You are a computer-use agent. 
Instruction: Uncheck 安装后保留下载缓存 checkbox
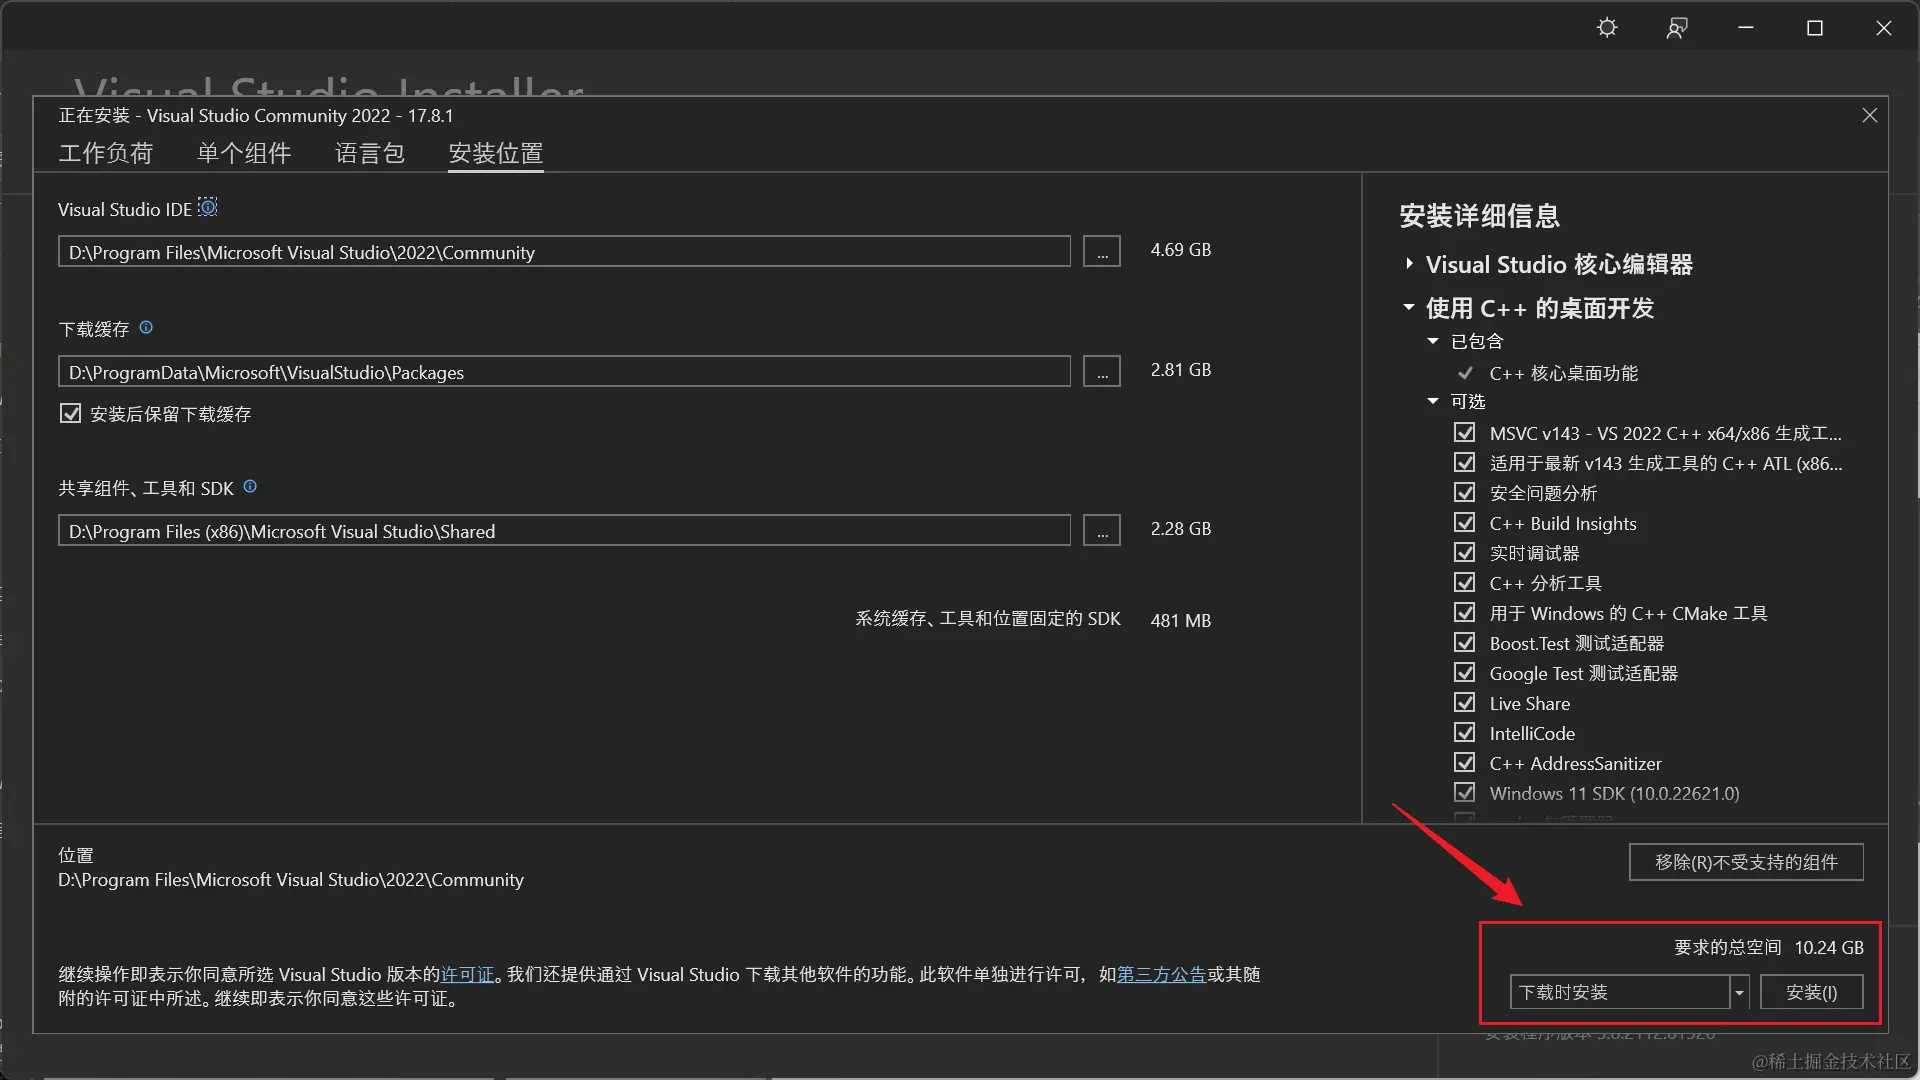pos(70,414)
